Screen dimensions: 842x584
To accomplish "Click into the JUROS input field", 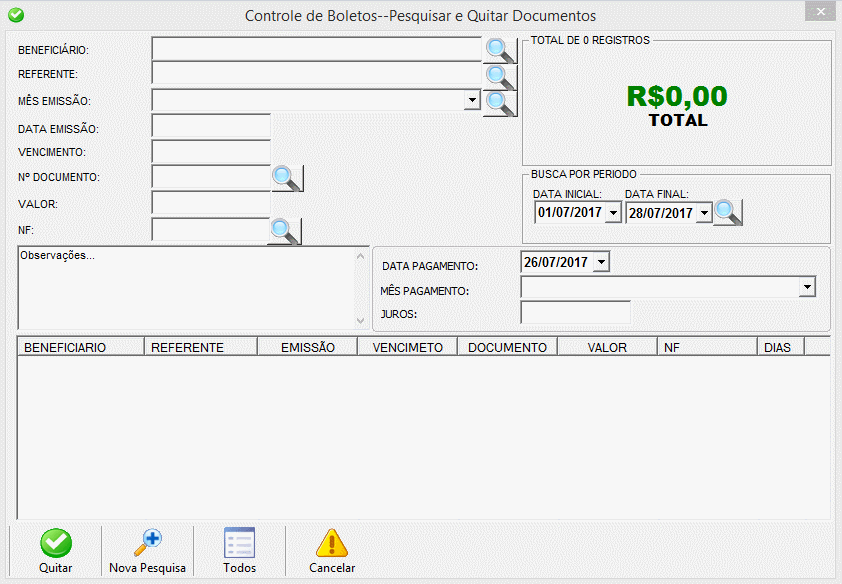I will [576, 312].
